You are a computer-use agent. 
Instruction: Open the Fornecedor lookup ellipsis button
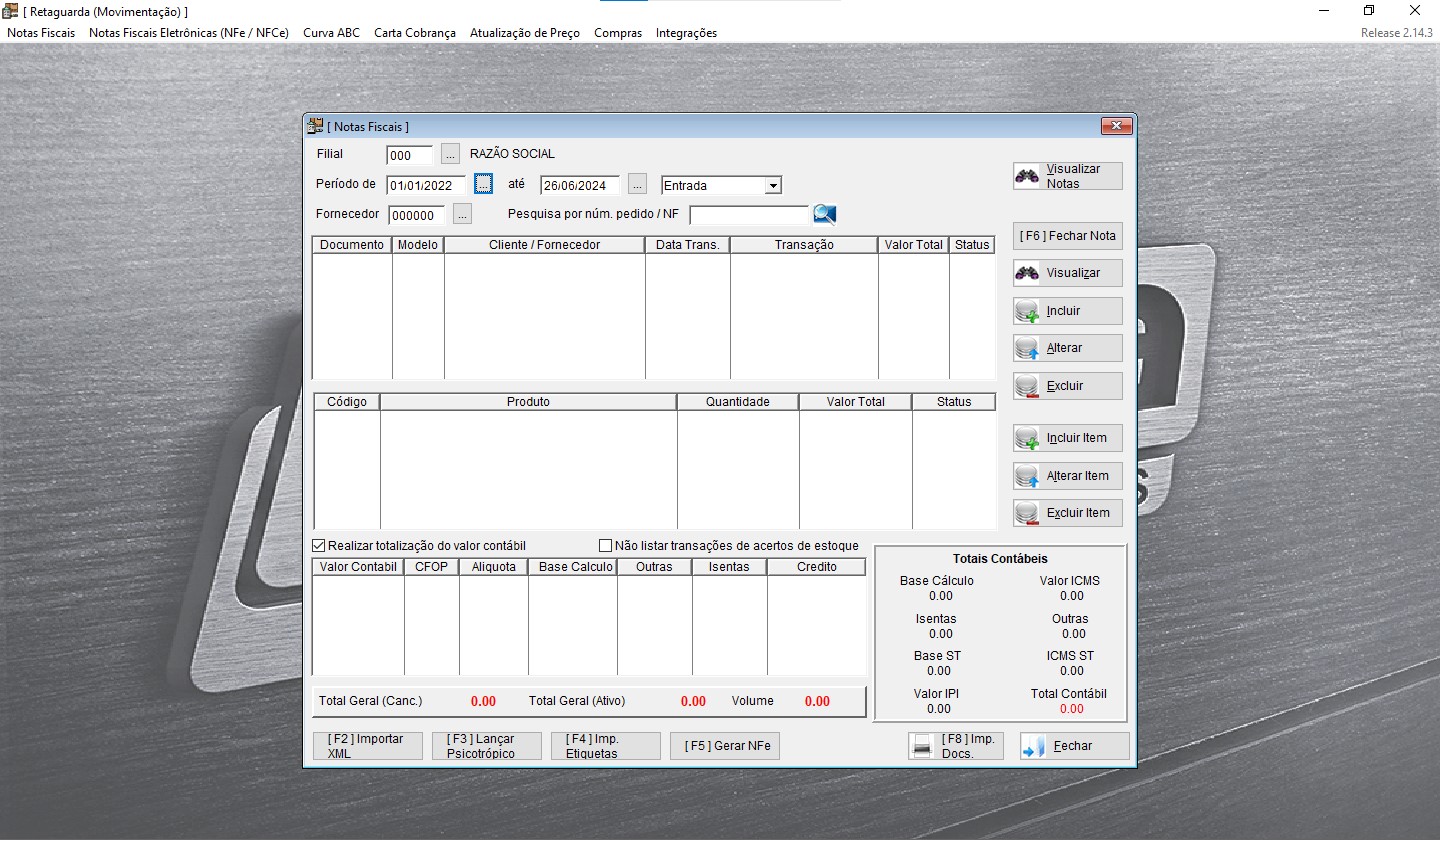(462, 215)
